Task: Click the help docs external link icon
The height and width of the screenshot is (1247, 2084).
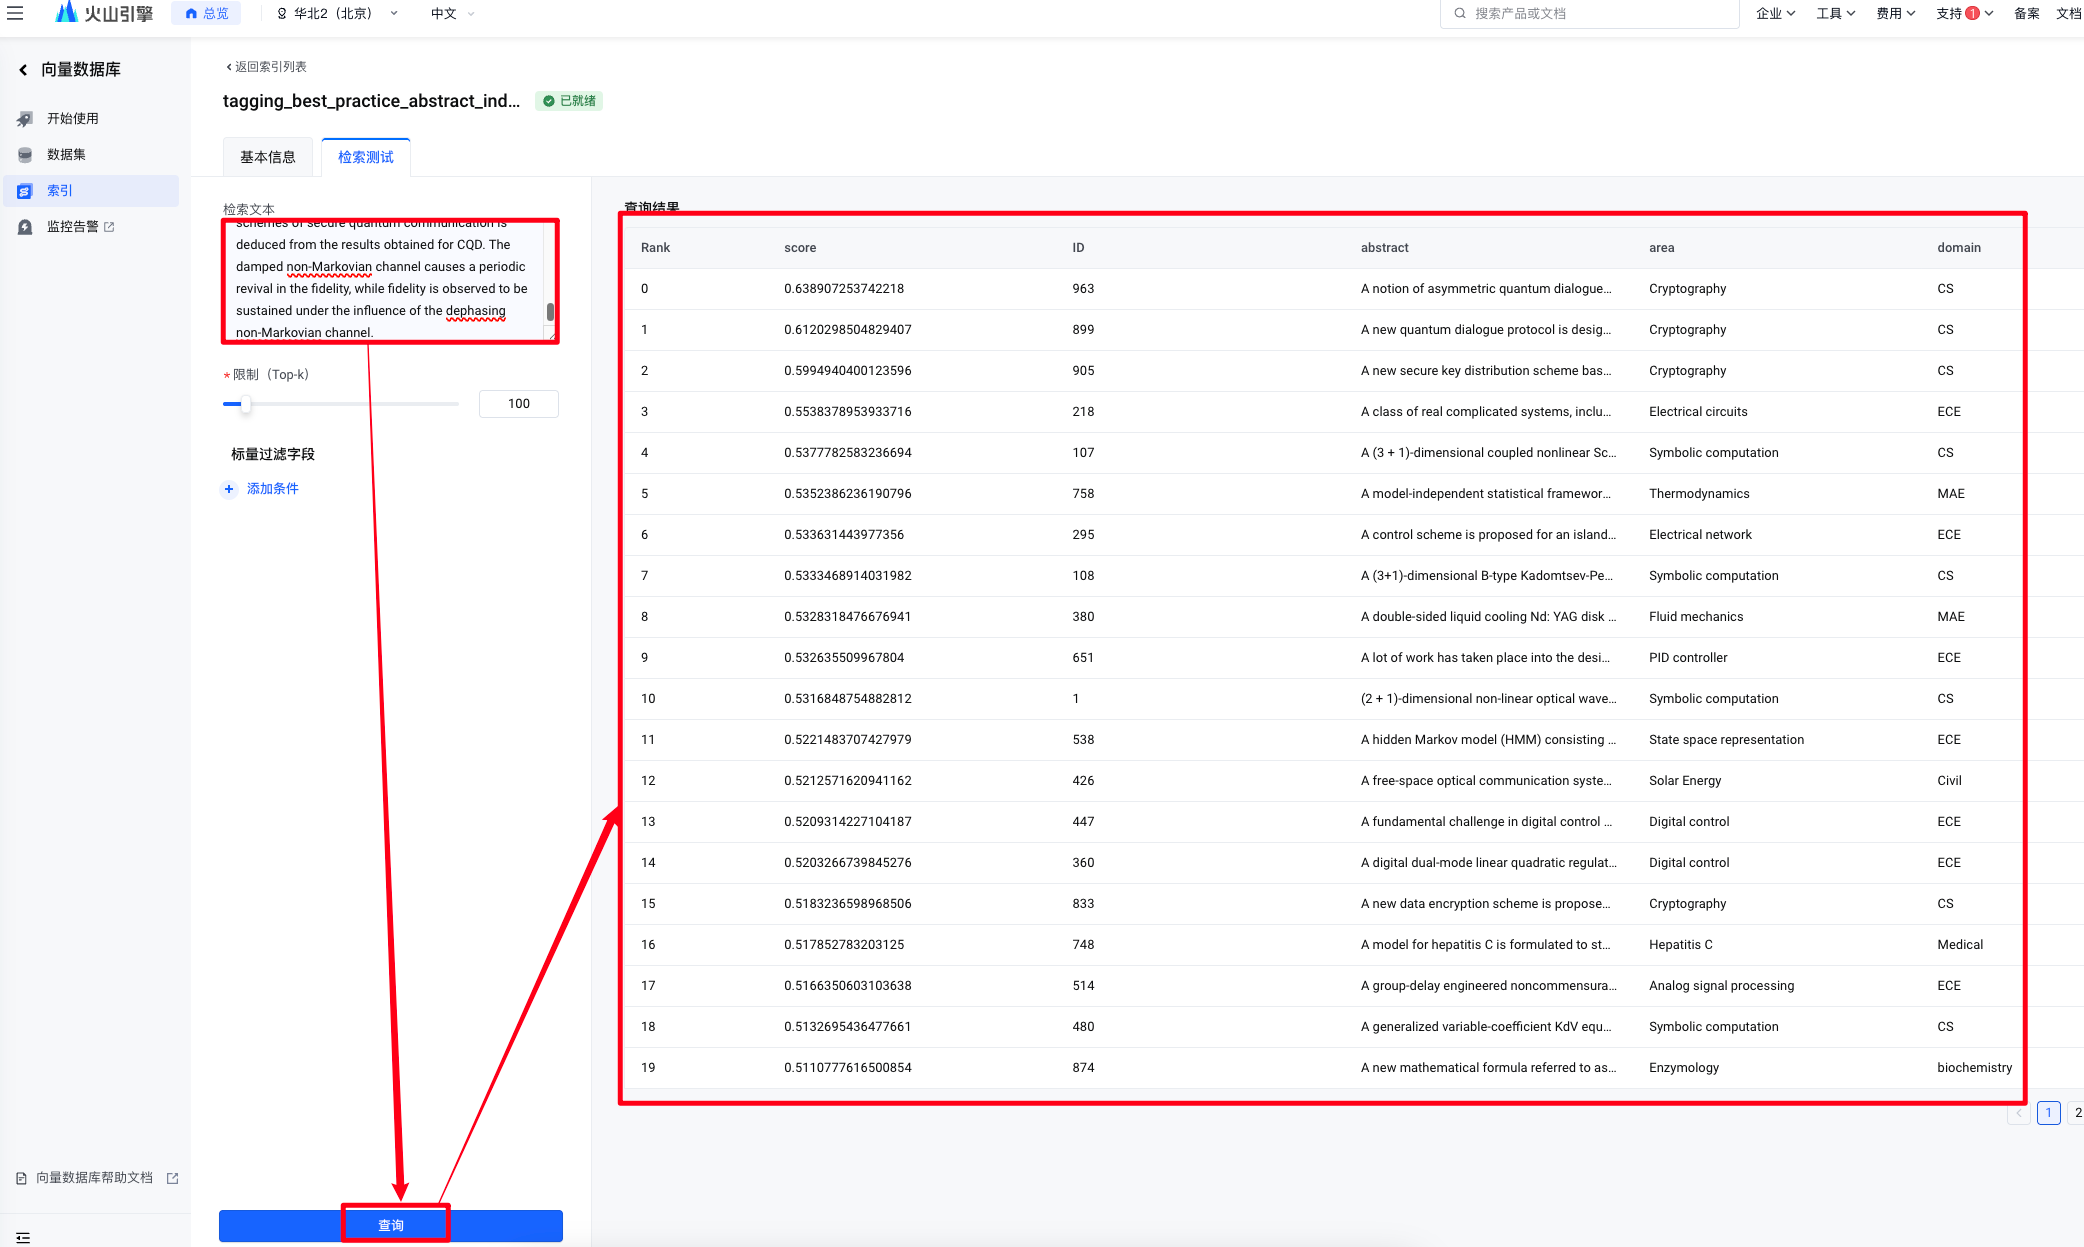Action: click(172, 1178)
